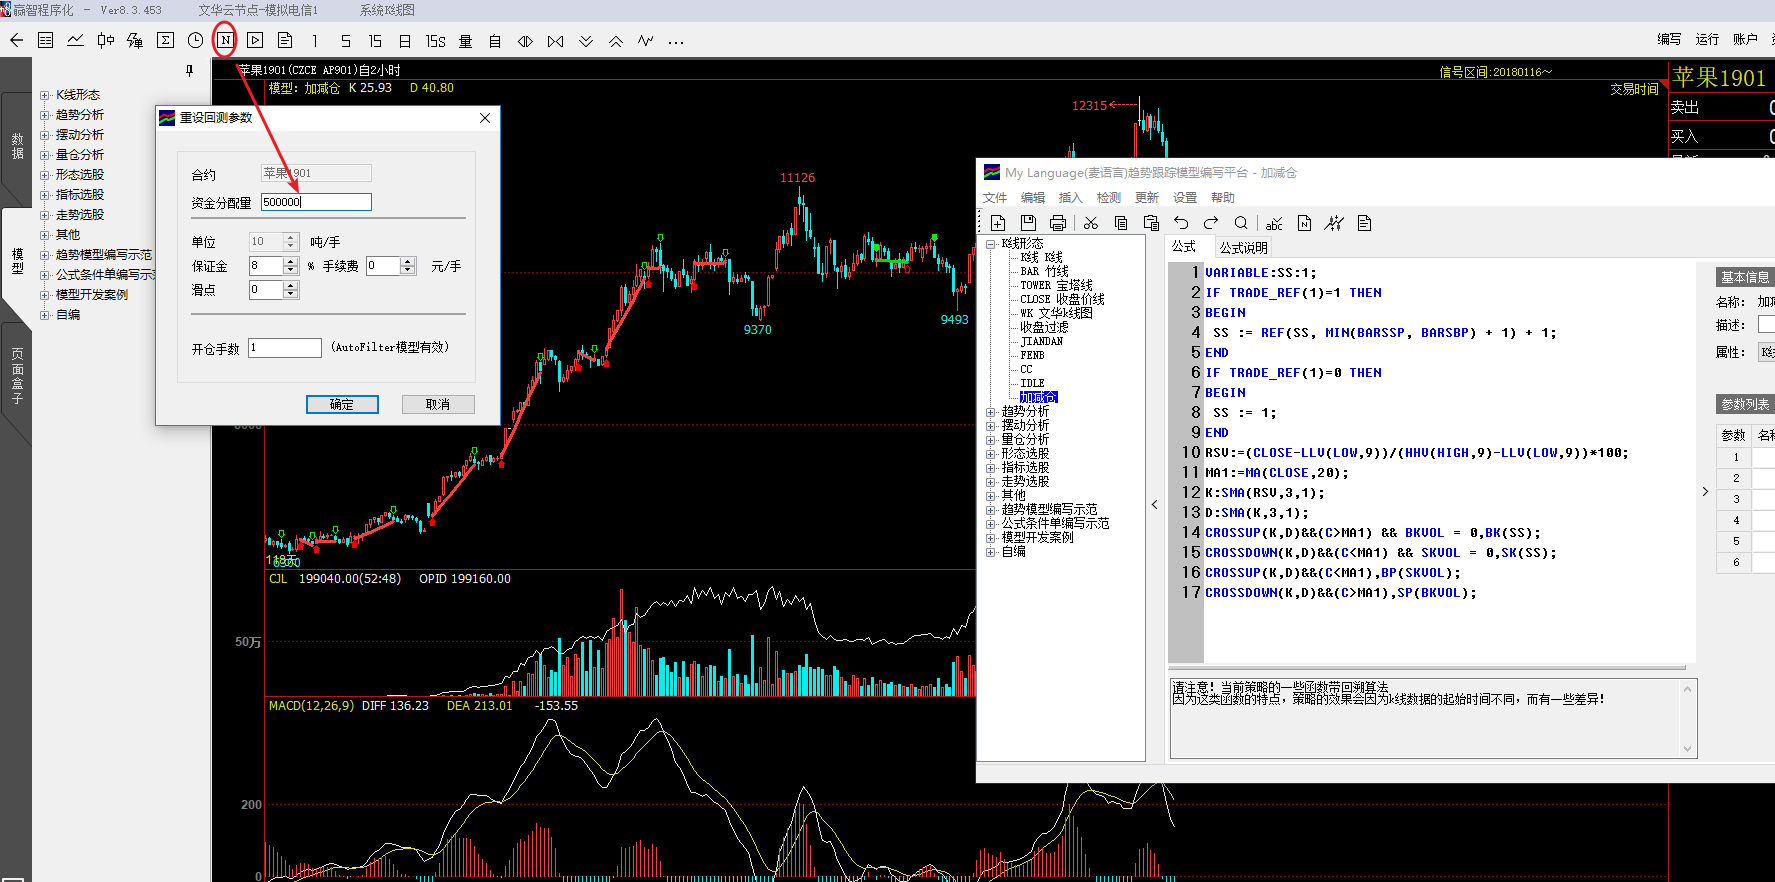Click the 确定 button in backtest dialog
Image resolution: width=1775 pixels, height=882 pixels.
point(342,404)
